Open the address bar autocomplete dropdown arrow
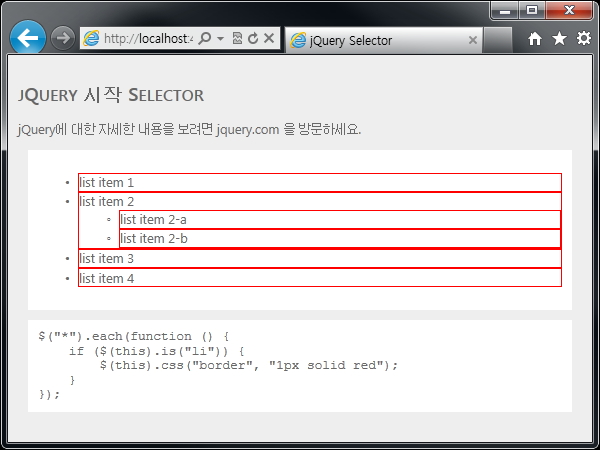The image size is (600, 450). [x=220, y=38]
